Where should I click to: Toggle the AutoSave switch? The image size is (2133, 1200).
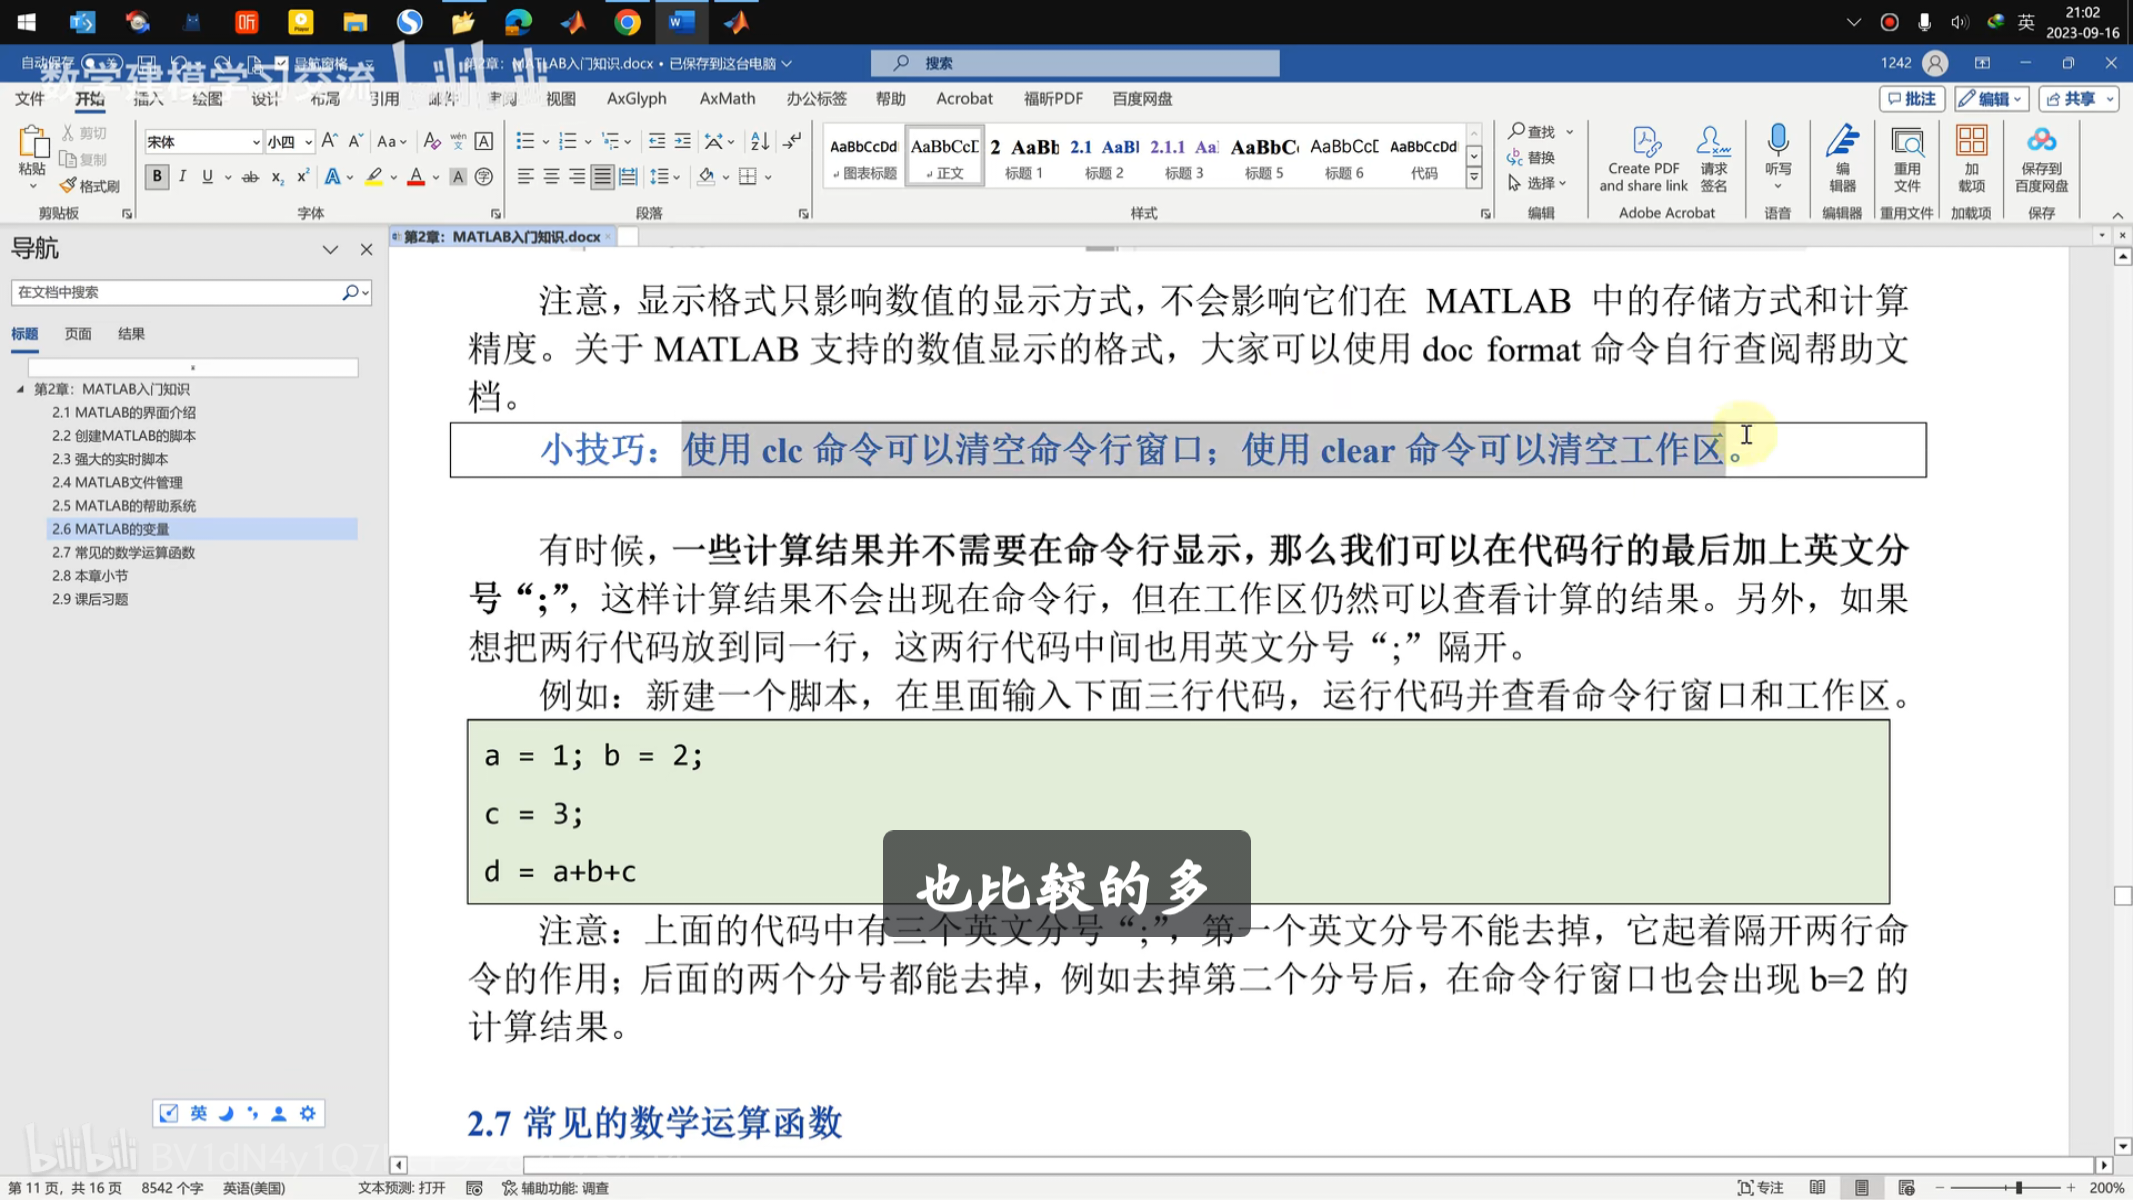(x=101, y=63)
